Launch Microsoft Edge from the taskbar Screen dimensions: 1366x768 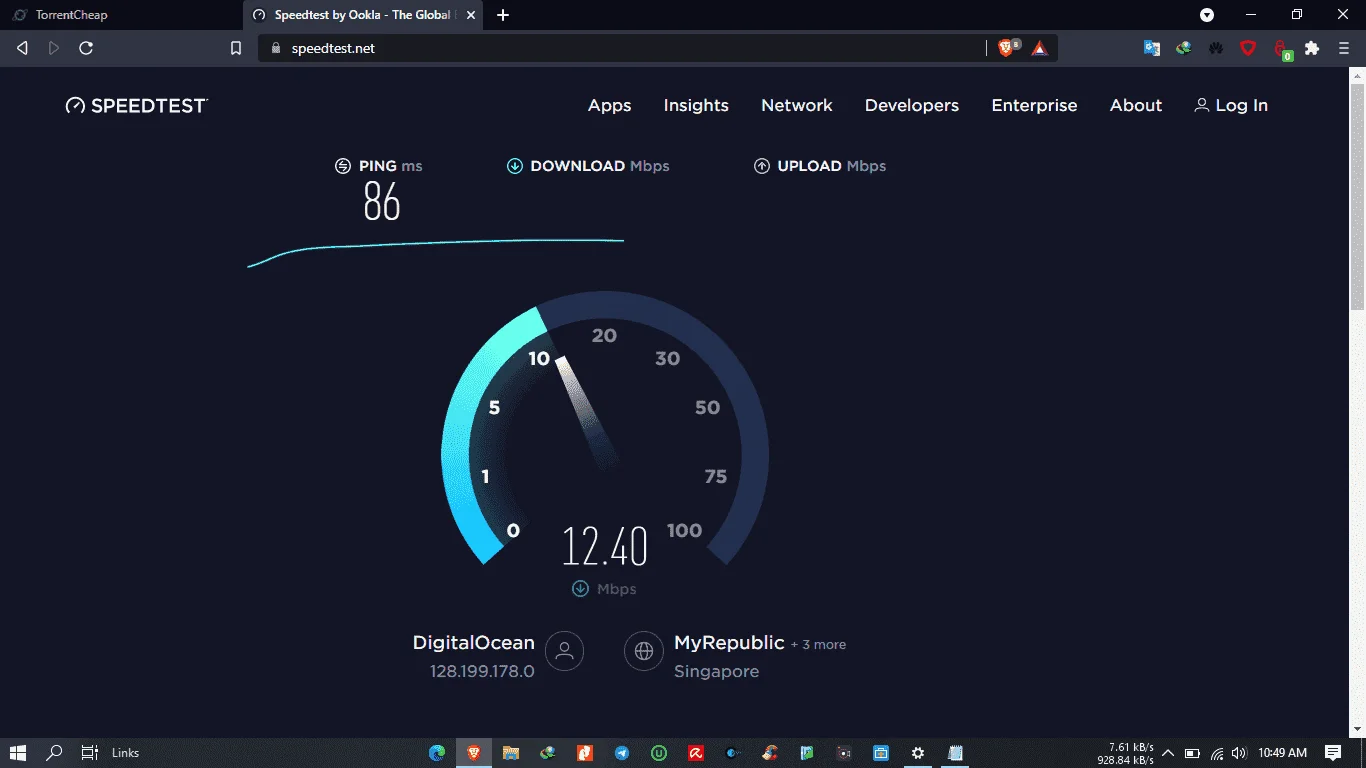[x=437, y=753]
